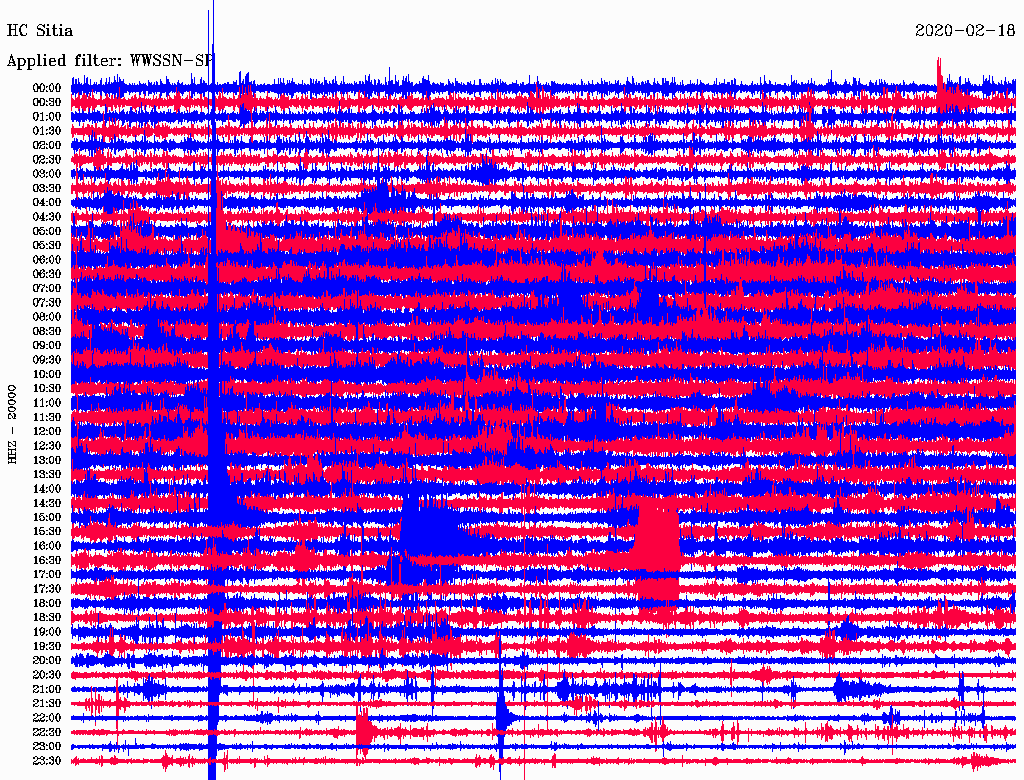Click the 03:00 time label
Image resolution: width=1024 pixels, height=780 pixels.
coord(47,174)
